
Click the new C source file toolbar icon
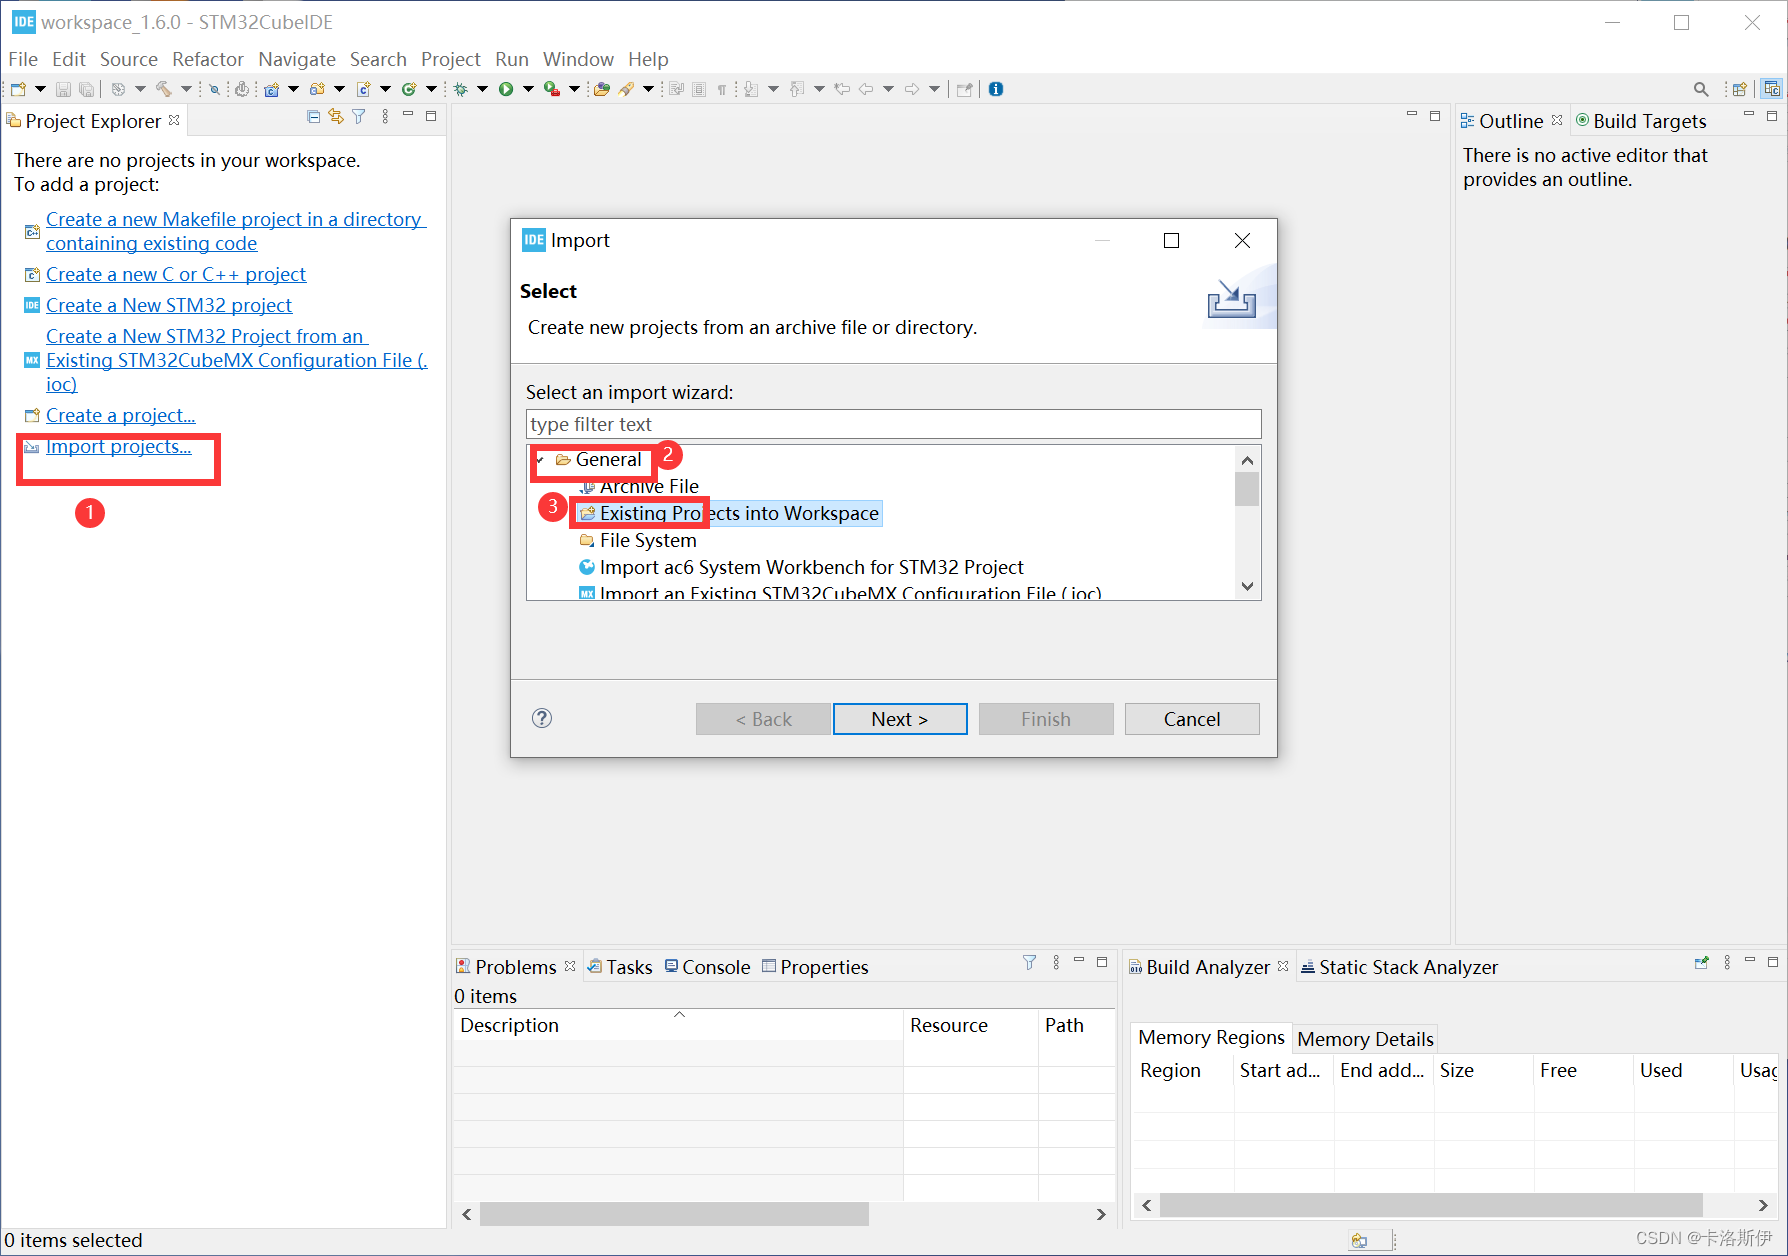363,89
